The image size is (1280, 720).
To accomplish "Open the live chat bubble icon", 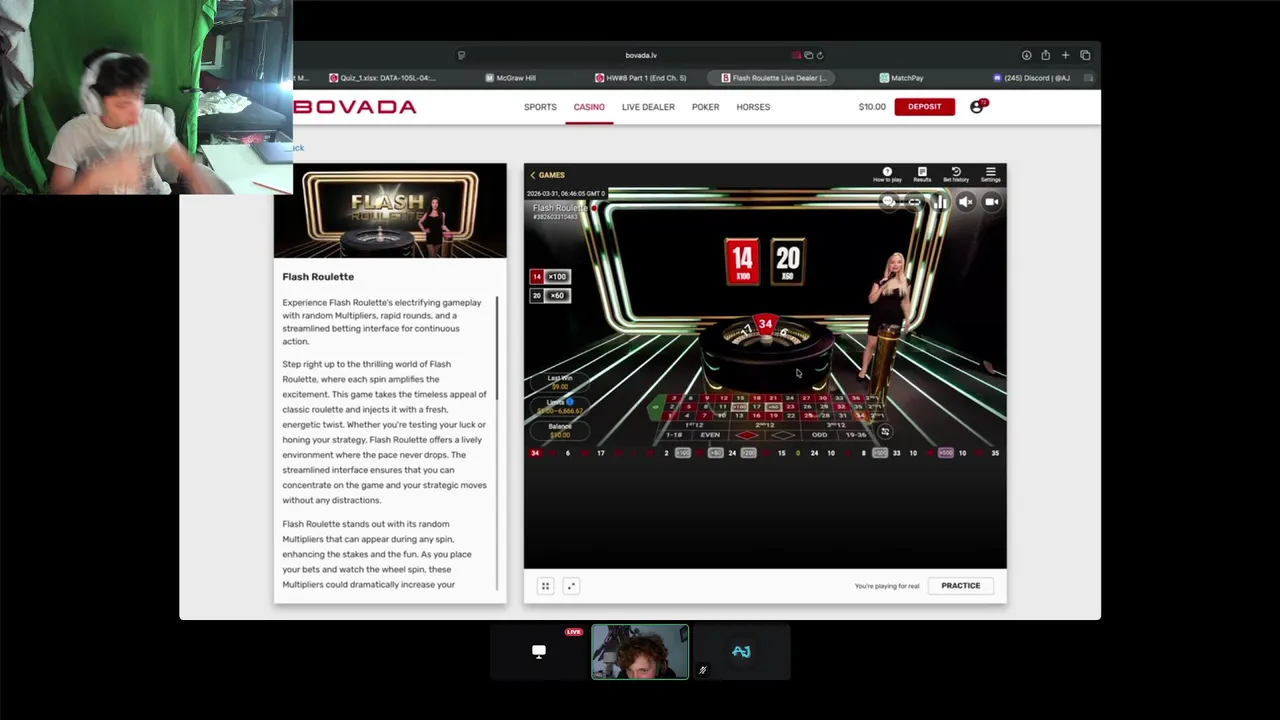I will tap(888, 202).
